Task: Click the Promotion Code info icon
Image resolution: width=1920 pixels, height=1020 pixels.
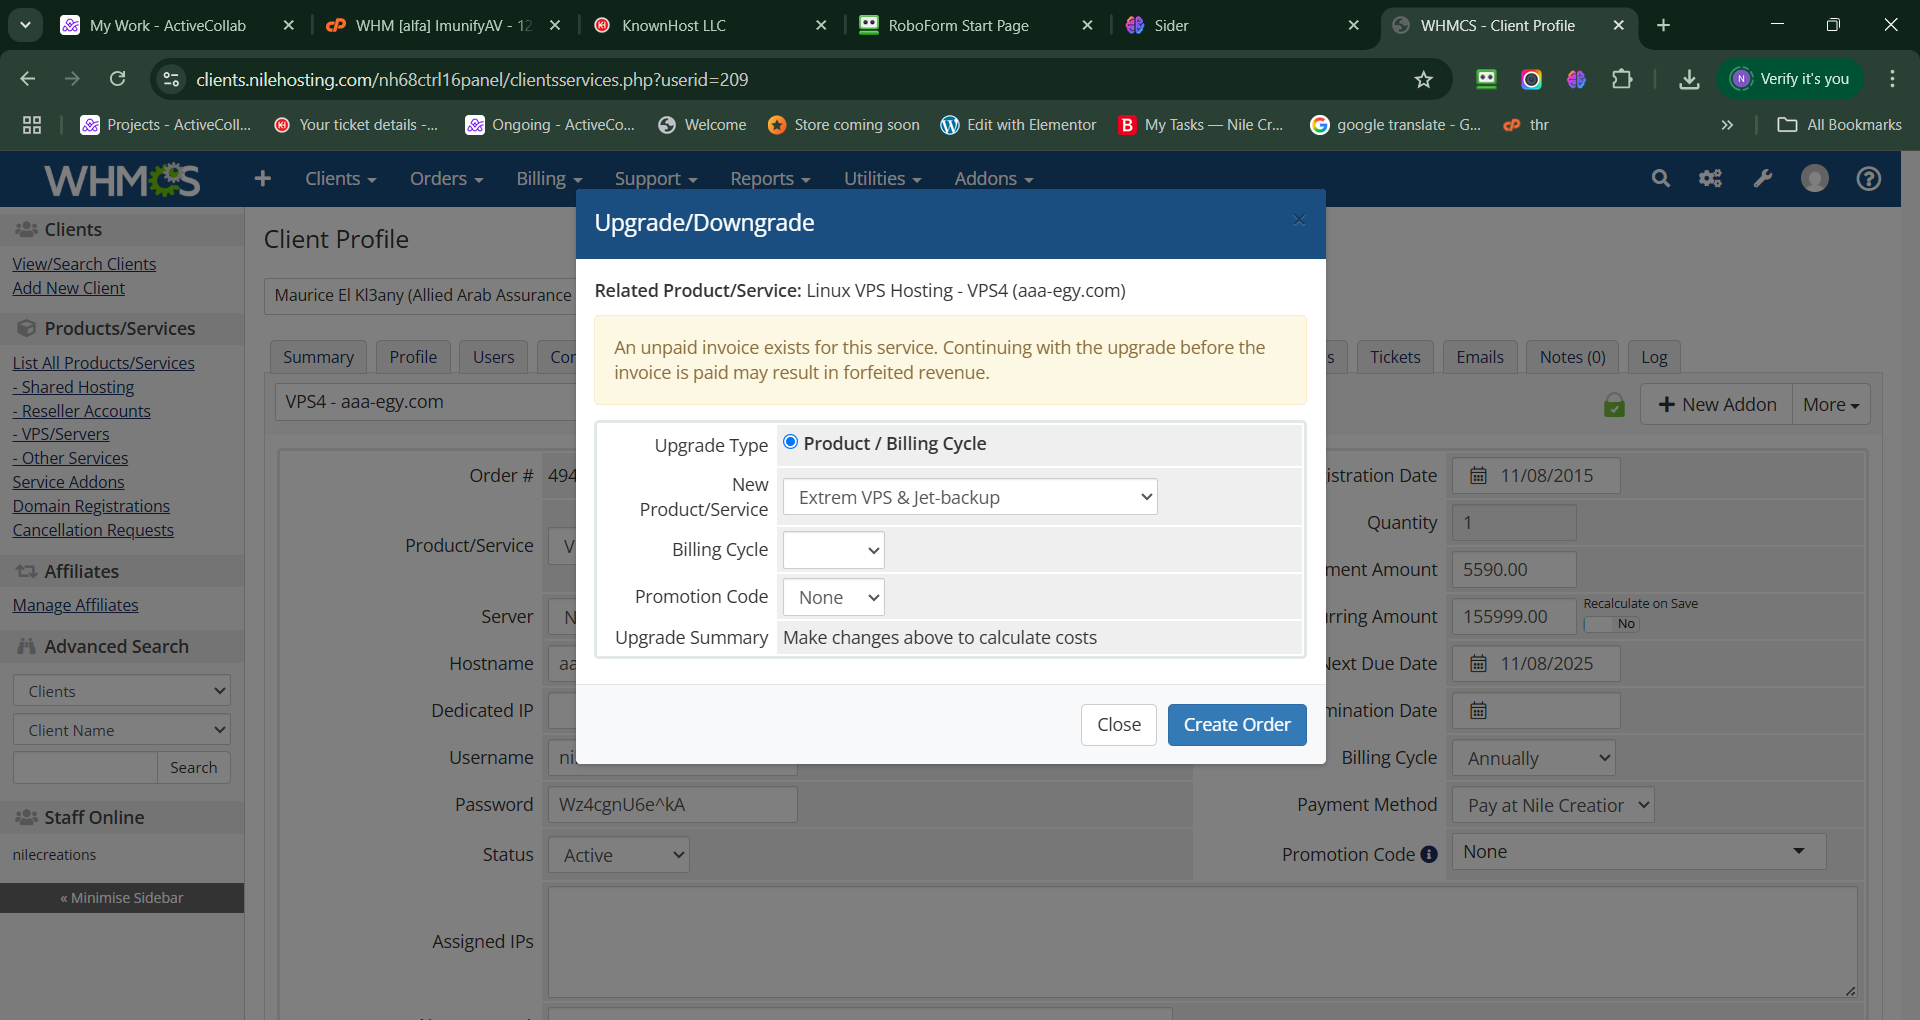Action: tap(1429, 854)
